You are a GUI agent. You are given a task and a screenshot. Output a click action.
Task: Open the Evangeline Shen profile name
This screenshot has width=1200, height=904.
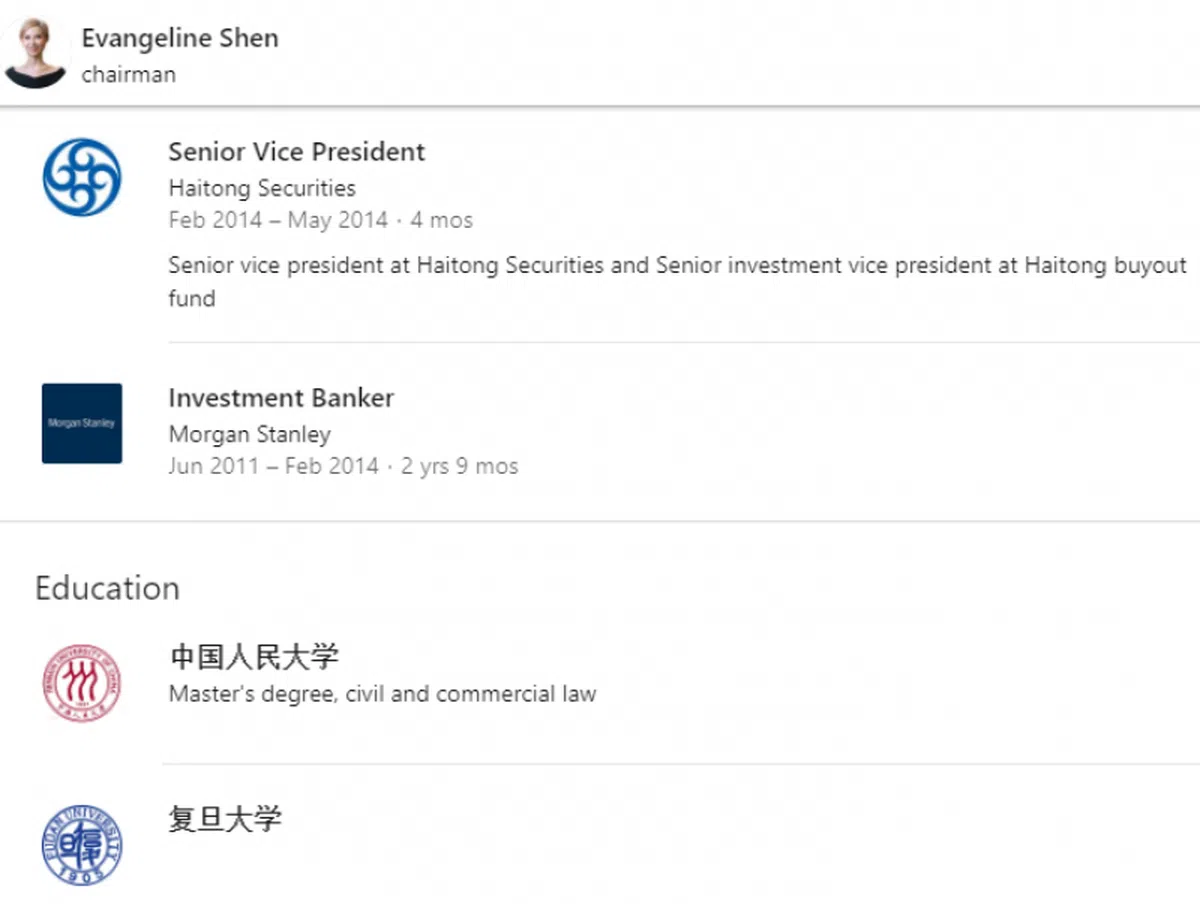[180, 38]
